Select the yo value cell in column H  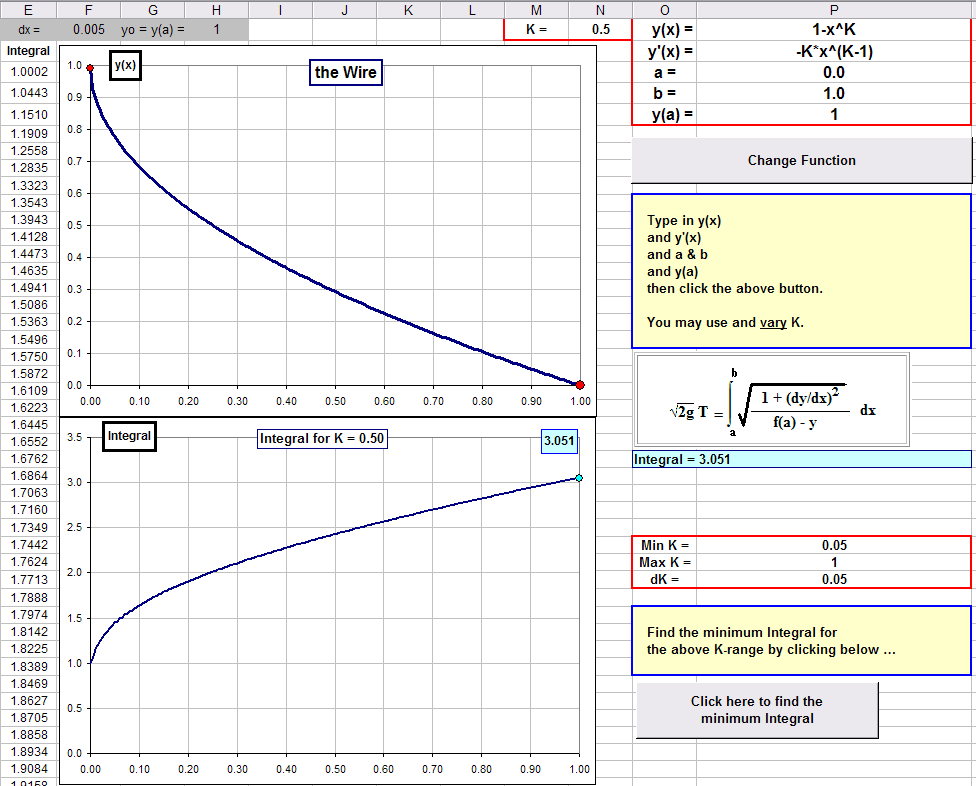[216, 29]
